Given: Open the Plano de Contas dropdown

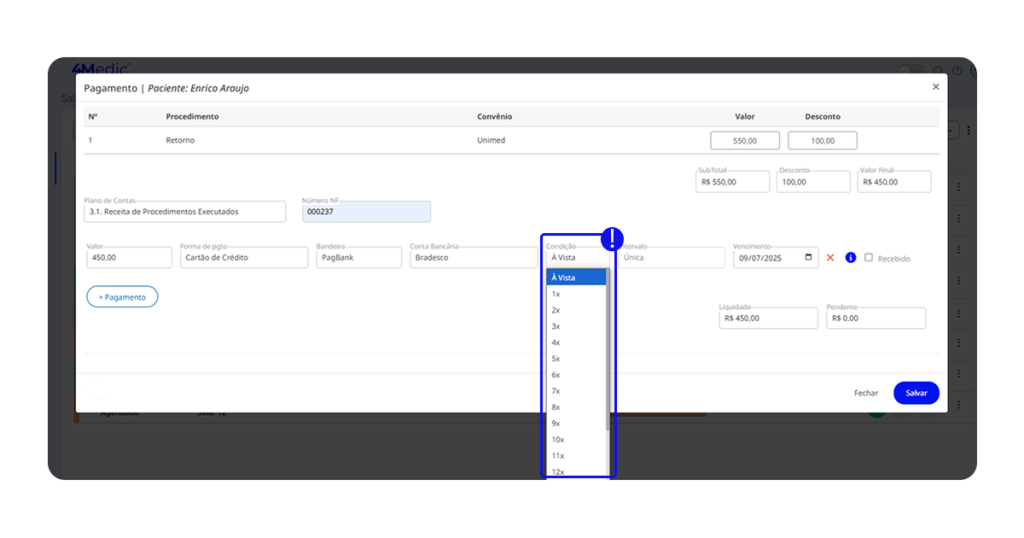Looking at the screenshot, I should pyautogui.click(x=185, y=212).
